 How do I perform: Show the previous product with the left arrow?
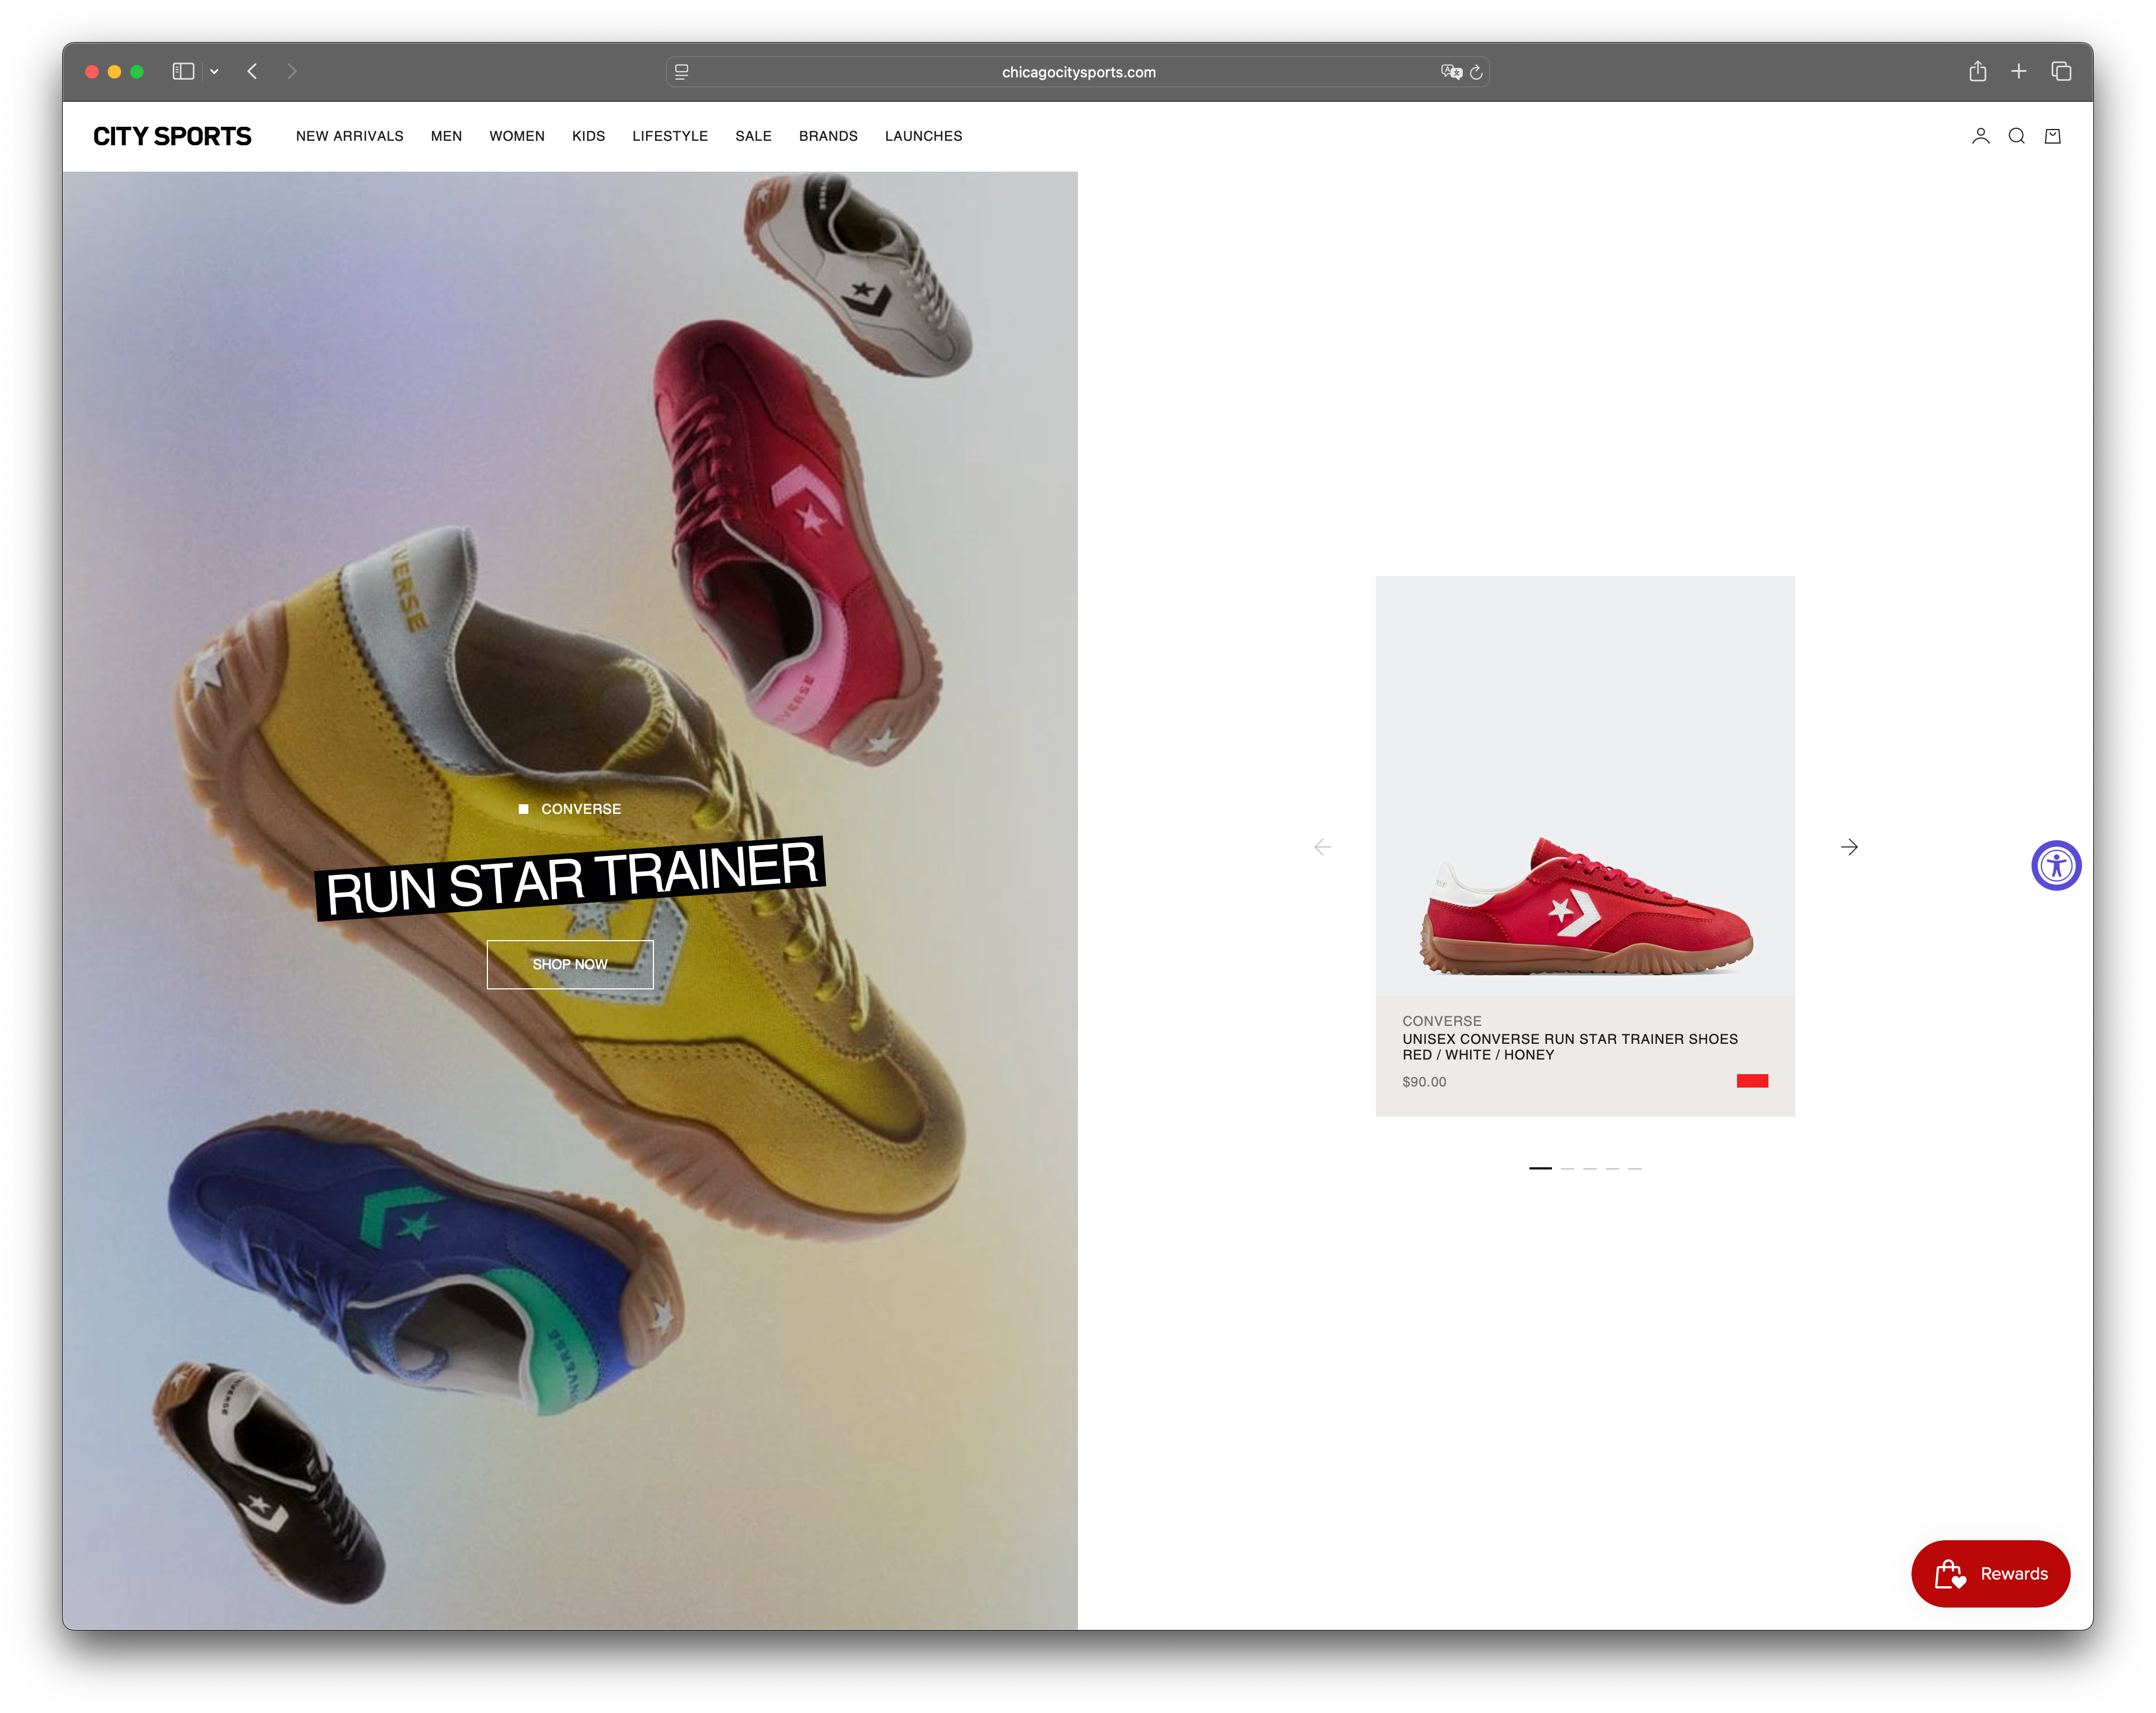1322,847
